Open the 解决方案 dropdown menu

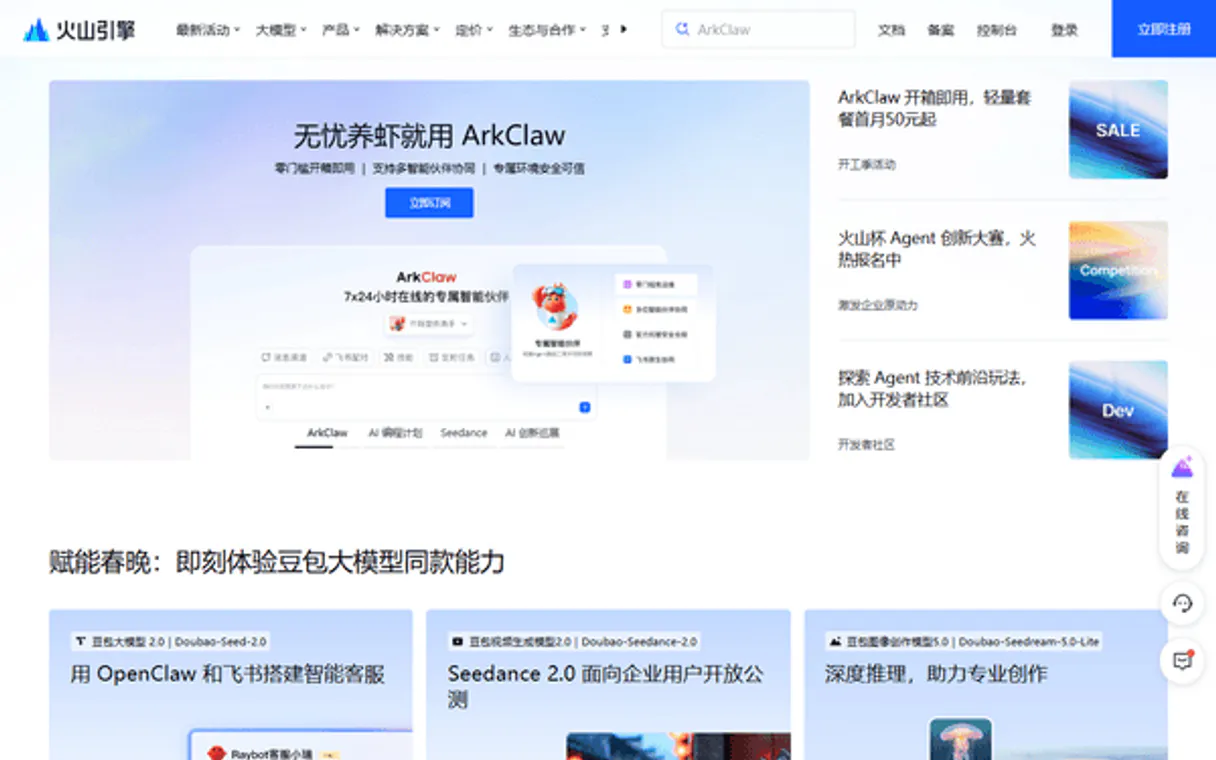(x=407, y=30)
